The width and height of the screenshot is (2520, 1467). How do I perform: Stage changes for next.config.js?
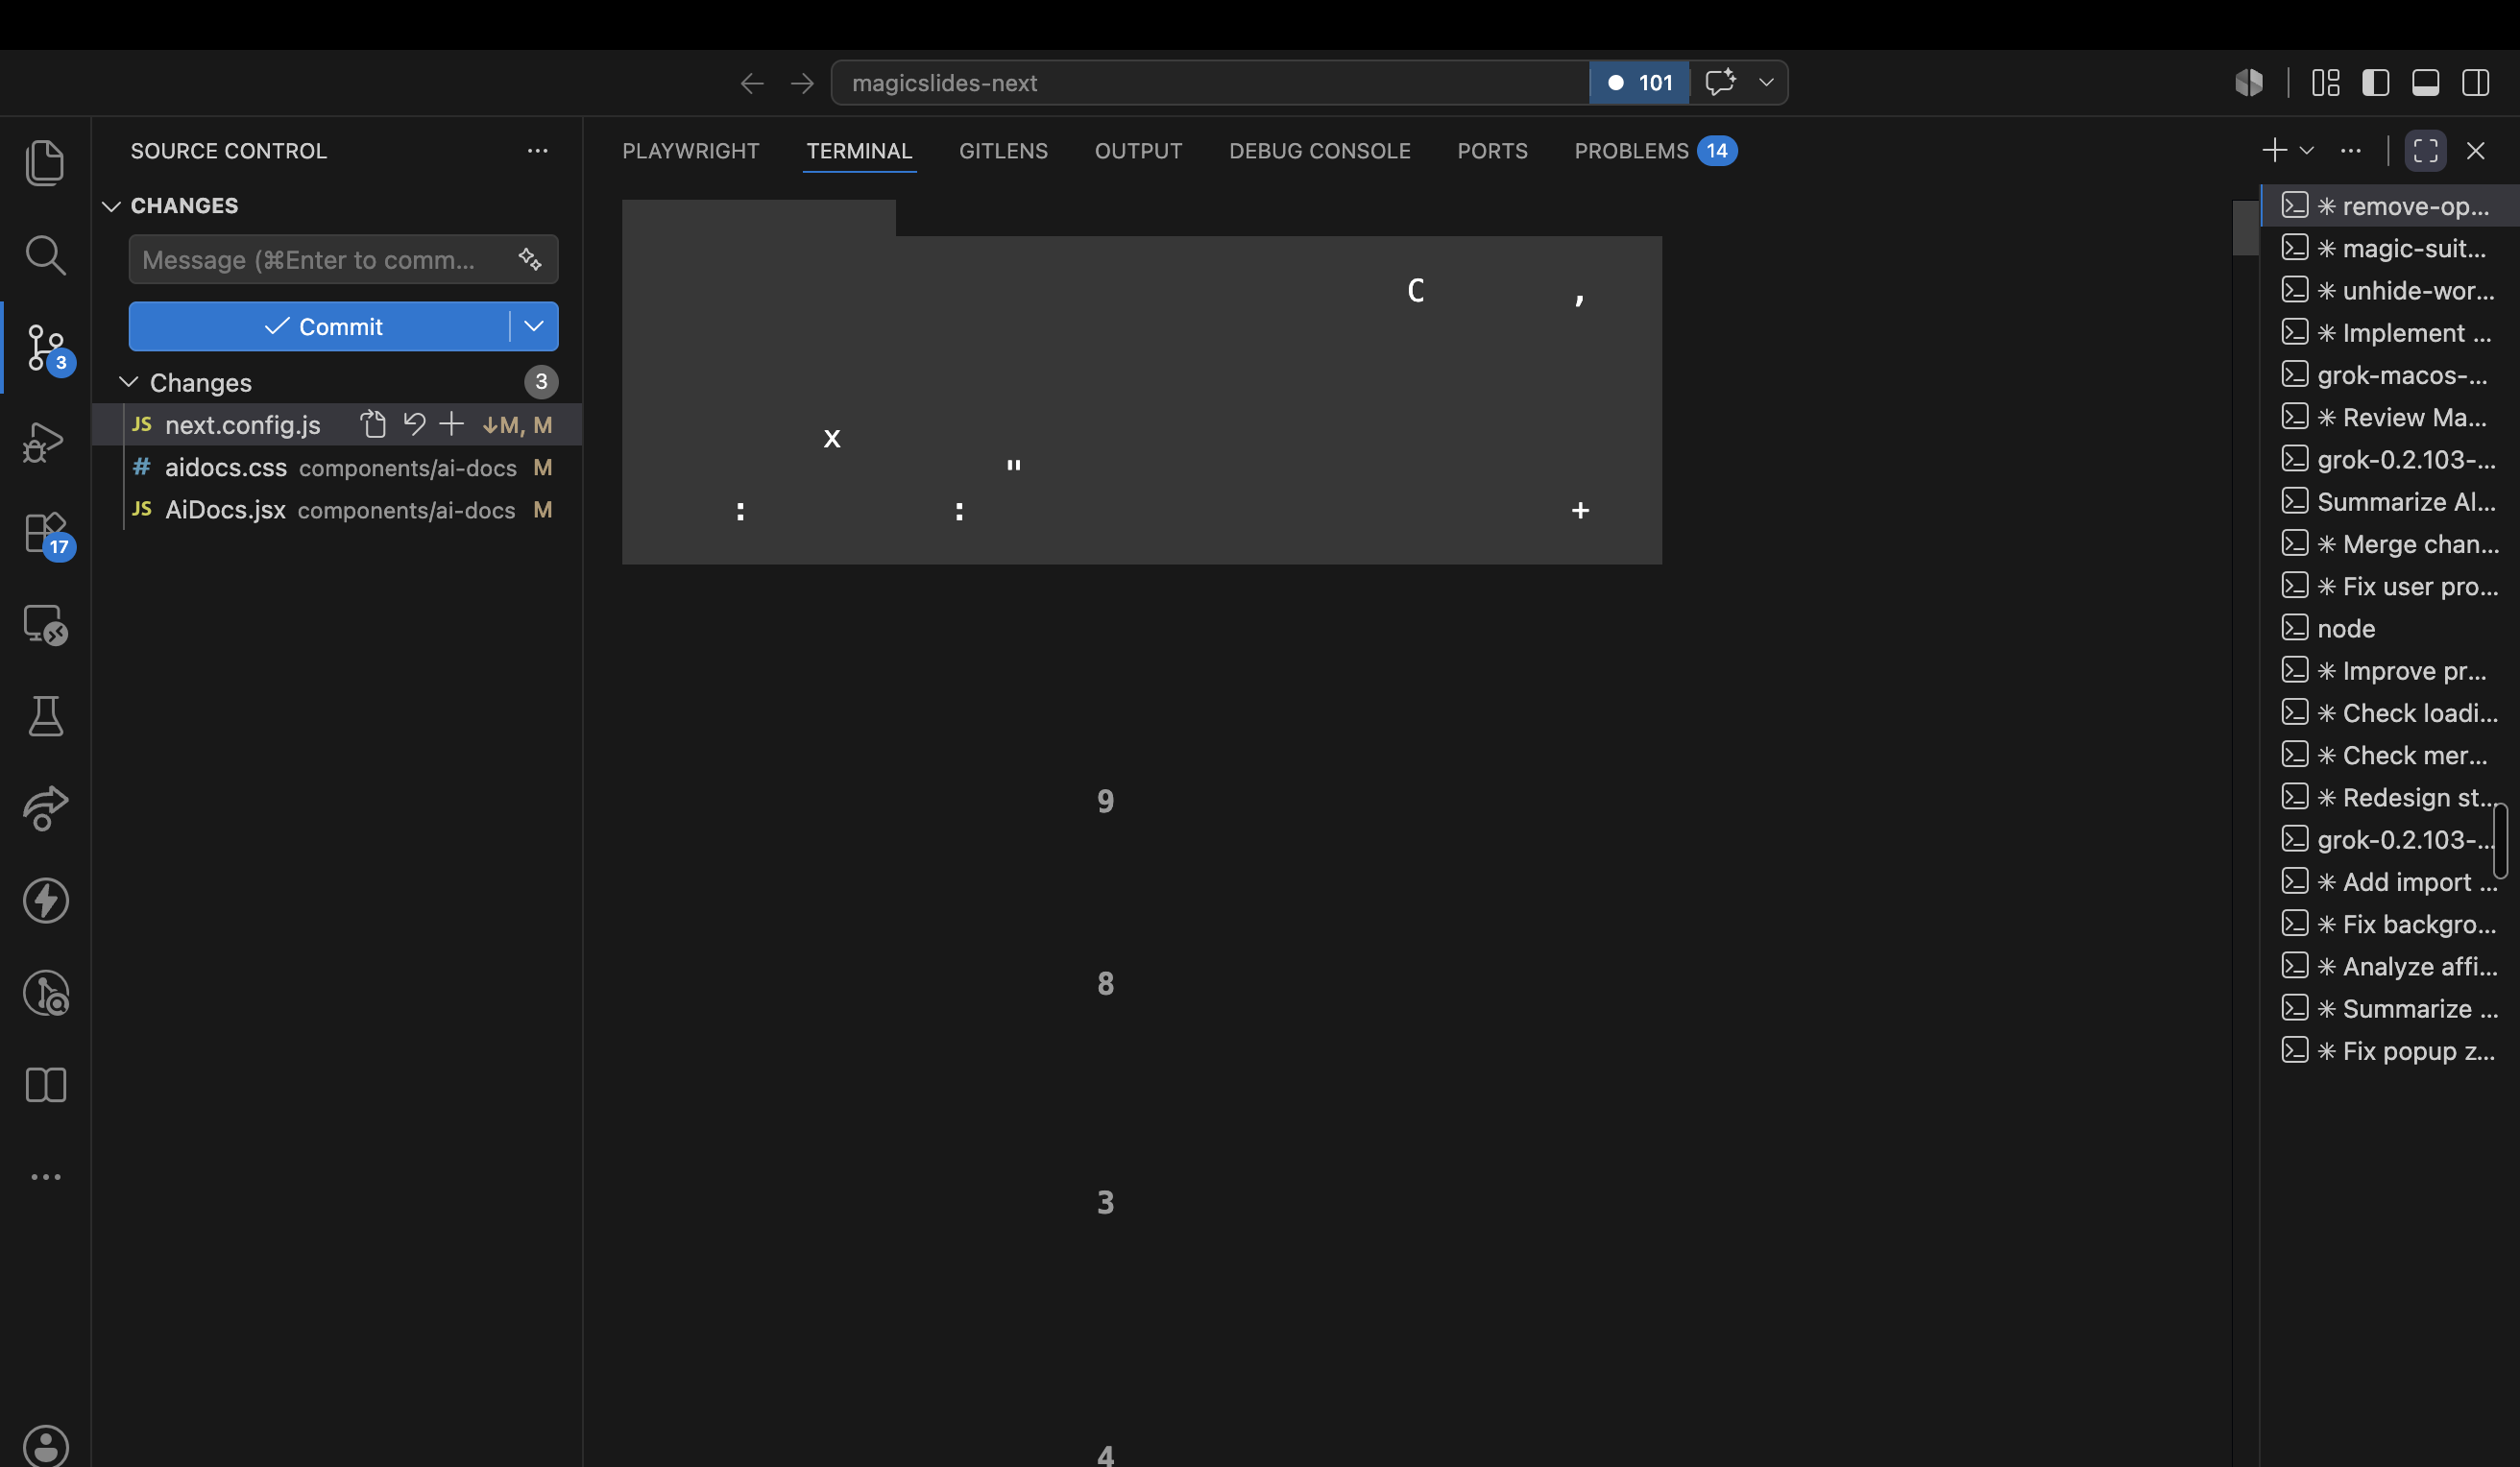452,425
